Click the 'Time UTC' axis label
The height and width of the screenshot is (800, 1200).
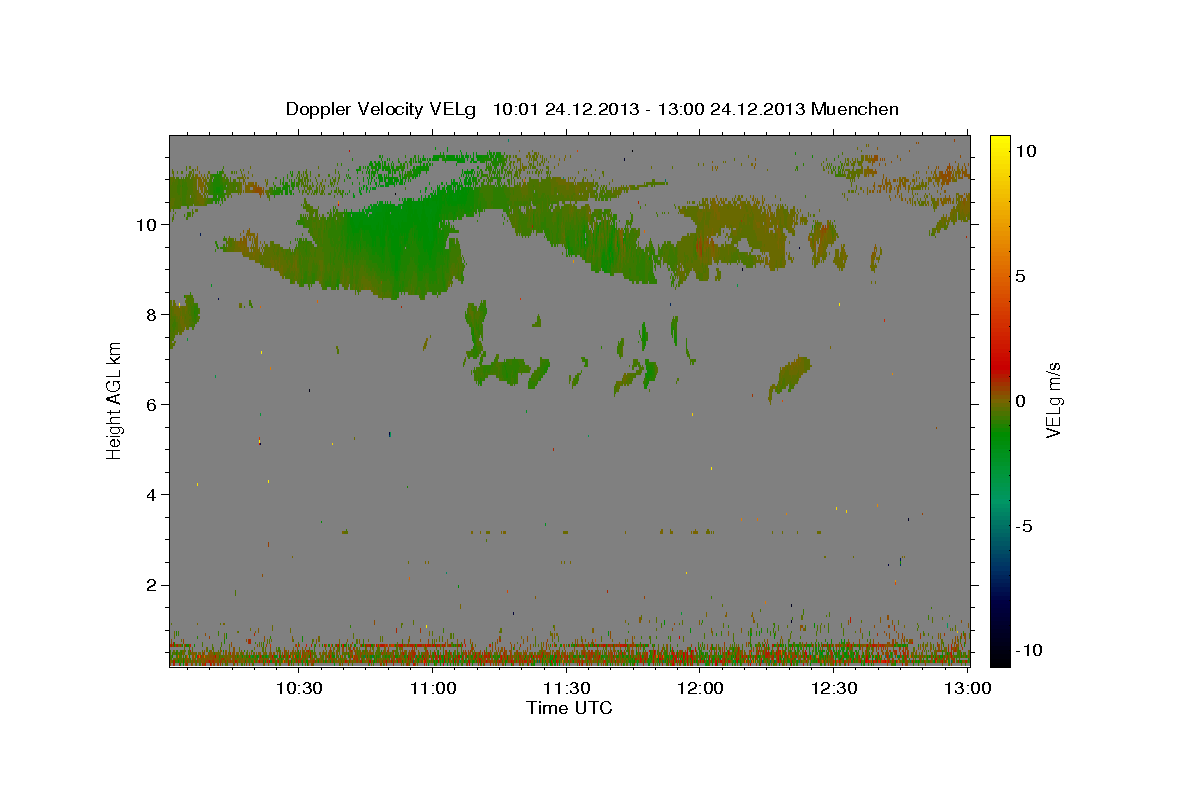569,708
